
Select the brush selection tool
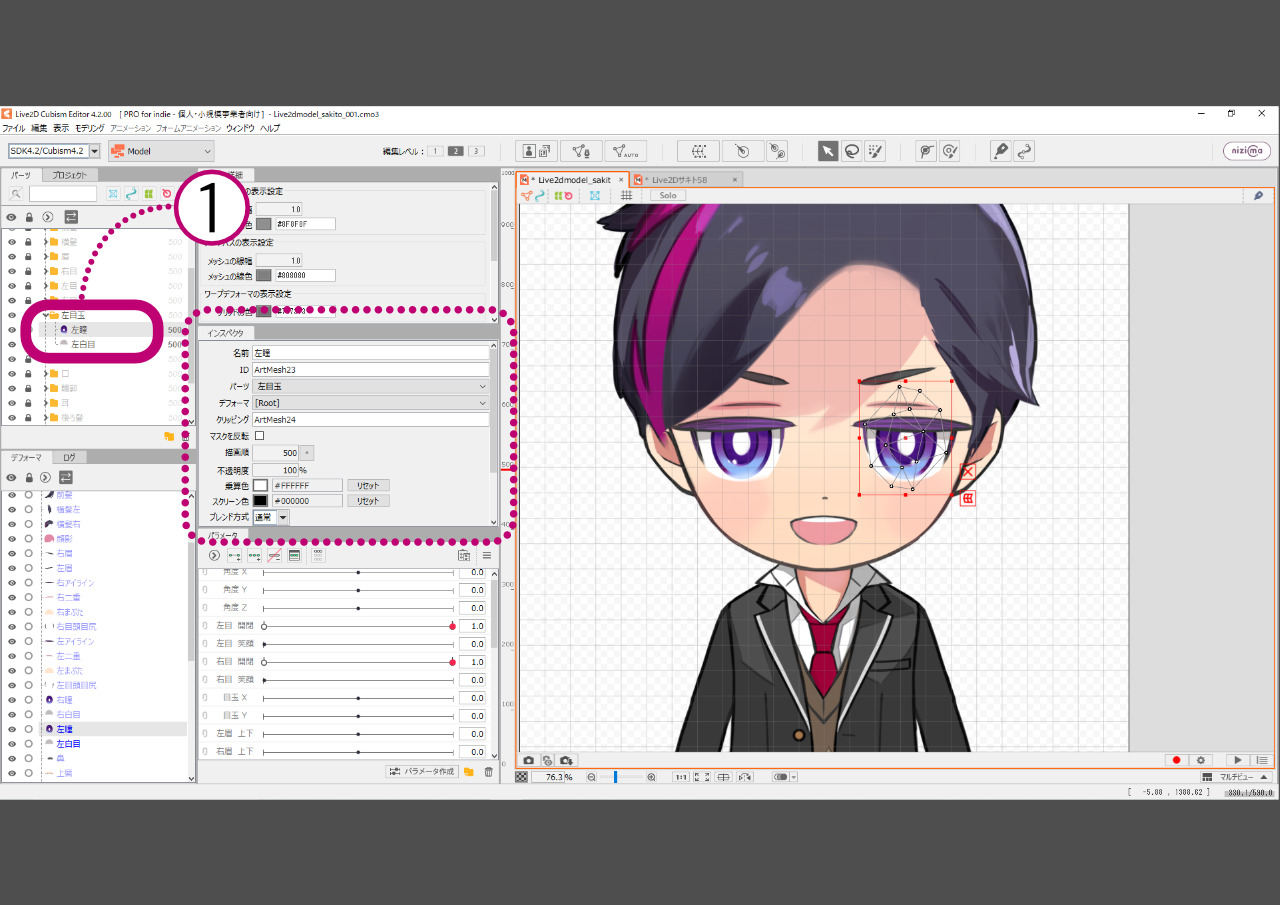[x=875, y=151]
